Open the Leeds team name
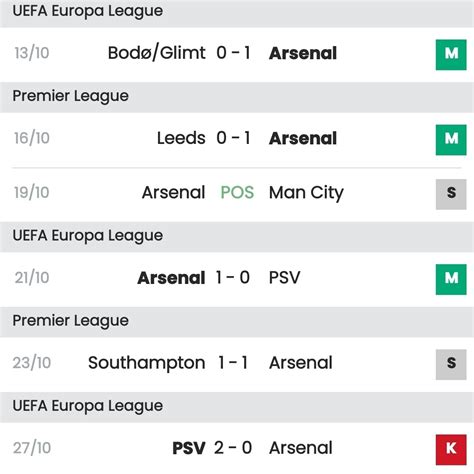The height and width of the screenshot is (474, 474). [x=181, y=138]
